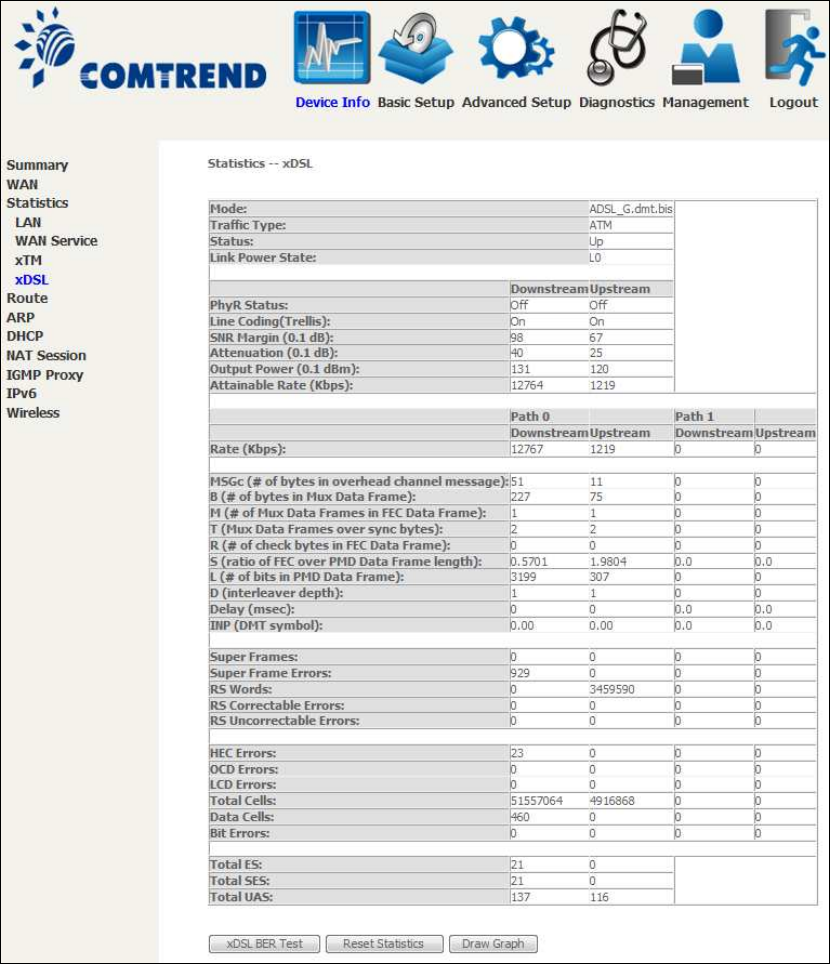Select the Advanced Setup label
This screenshot has height=964, width=830.
[516, 102]
